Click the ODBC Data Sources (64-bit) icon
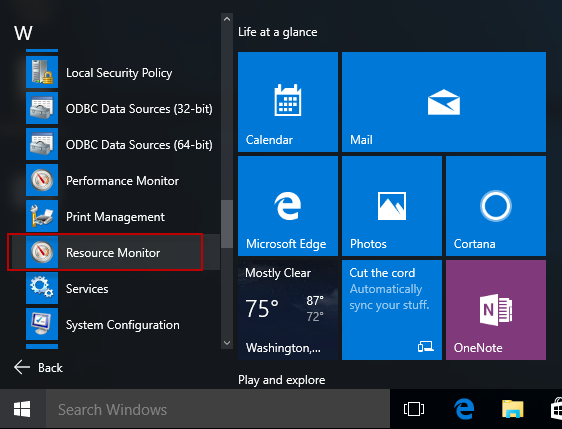 click(x=42, y=144)
